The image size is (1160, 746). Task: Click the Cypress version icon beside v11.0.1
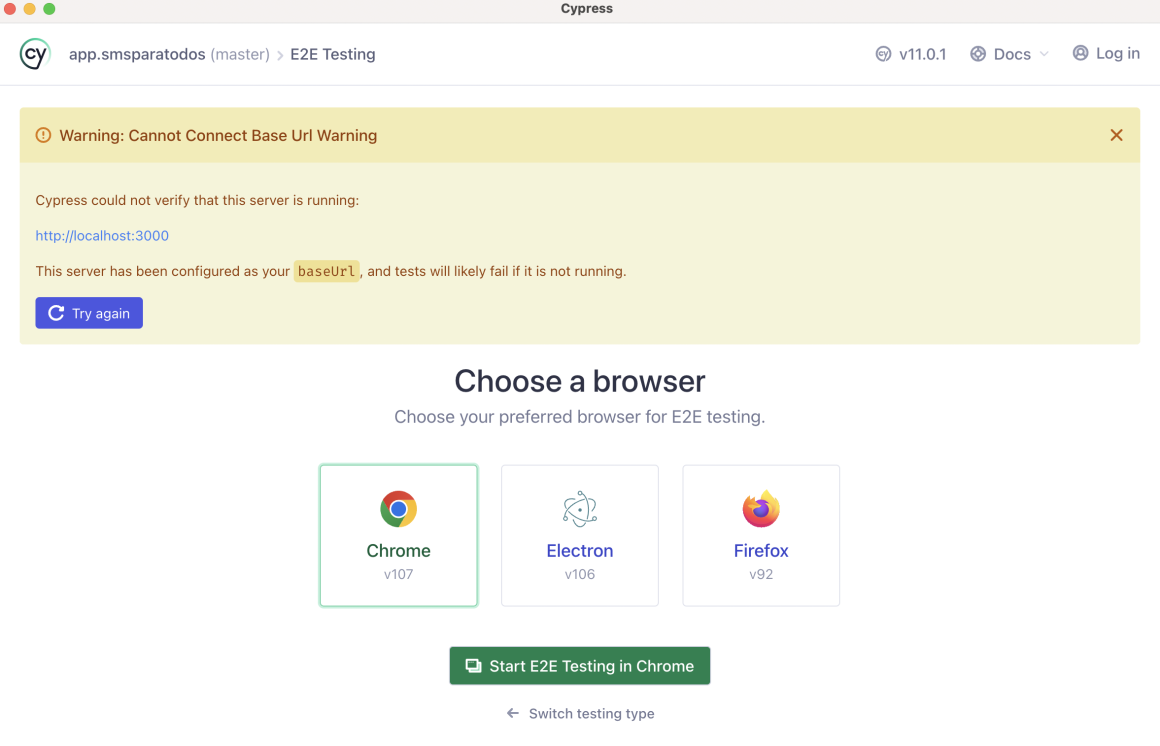tap(883, 54)
